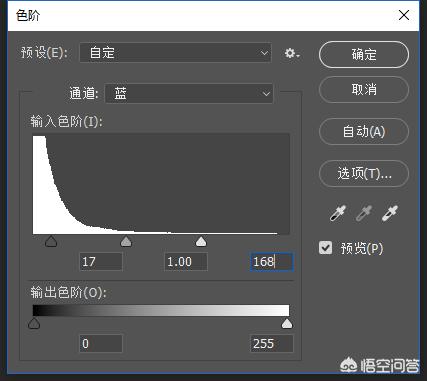Open the 通道 channel dropdown showing 蓝
This screenshot has width=427, height=381.
189,93
